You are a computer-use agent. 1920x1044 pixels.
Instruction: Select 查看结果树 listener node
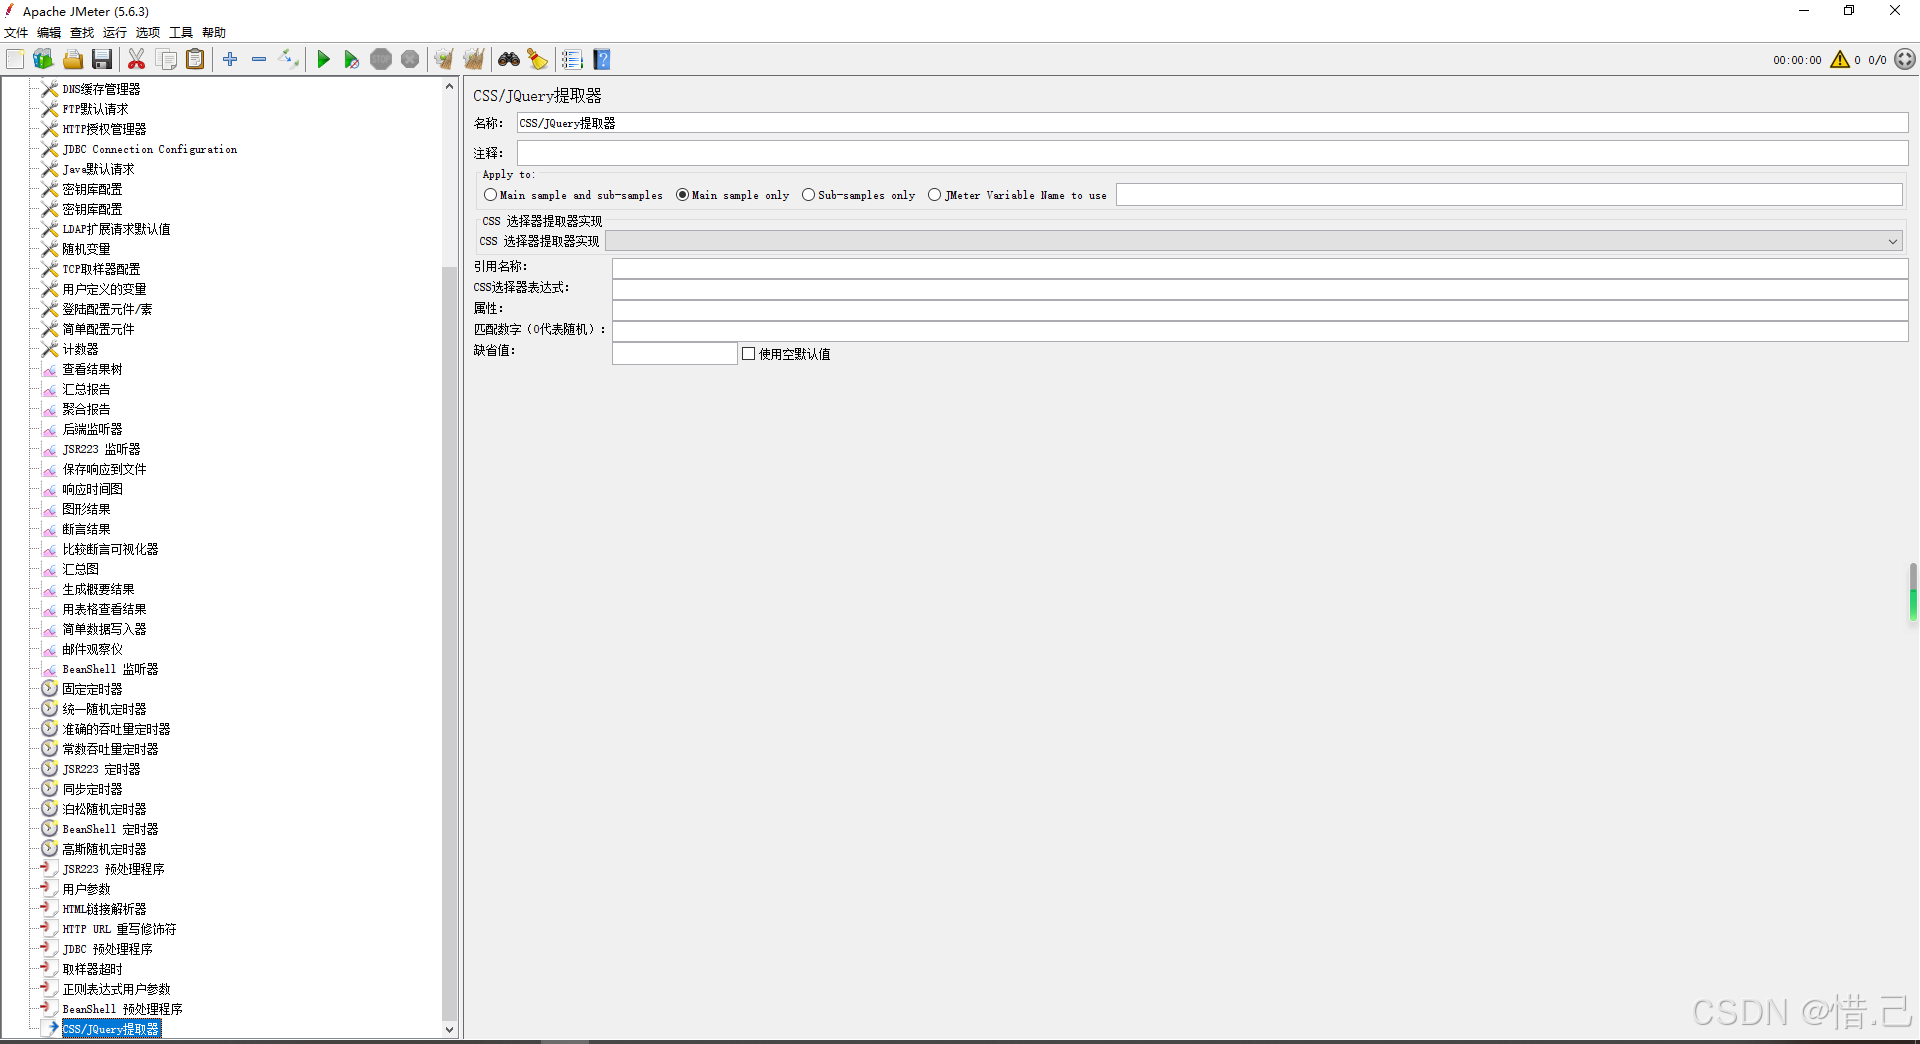pyautogui.click(x=92, y=369)
